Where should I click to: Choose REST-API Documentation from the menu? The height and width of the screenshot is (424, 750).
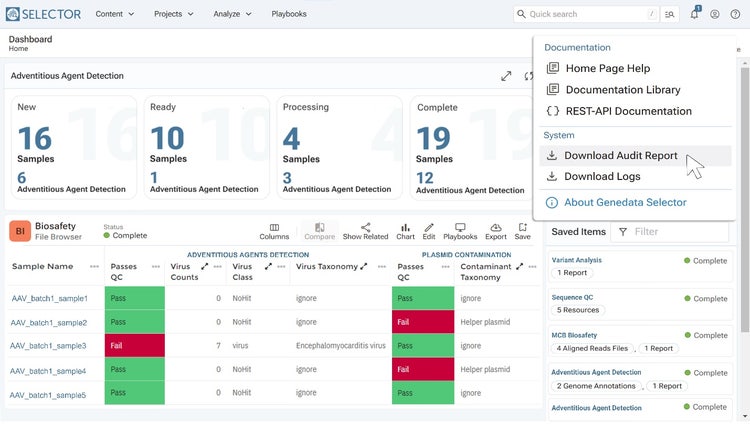pyautogui.click(x=627, y=111)
